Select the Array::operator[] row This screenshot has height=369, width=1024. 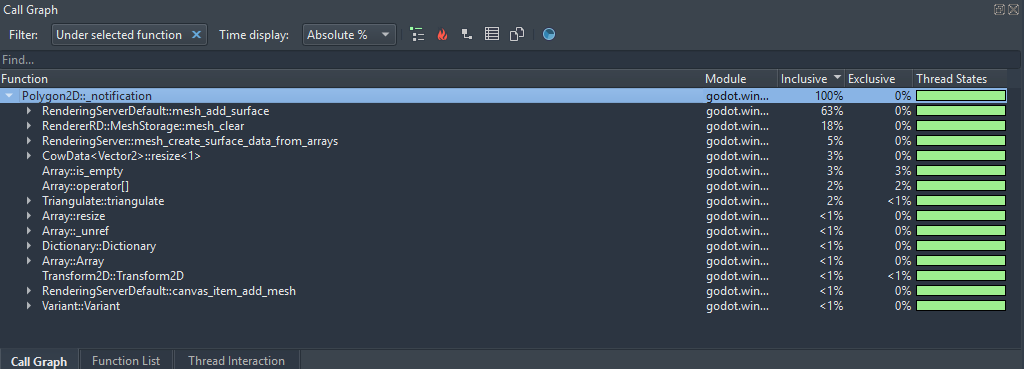503,186
